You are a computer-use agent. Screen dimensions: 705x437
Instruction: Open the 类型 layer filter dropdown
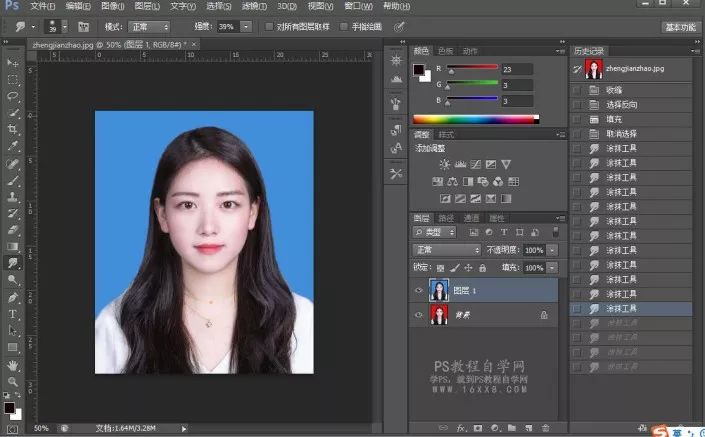[x=434, y=232]
